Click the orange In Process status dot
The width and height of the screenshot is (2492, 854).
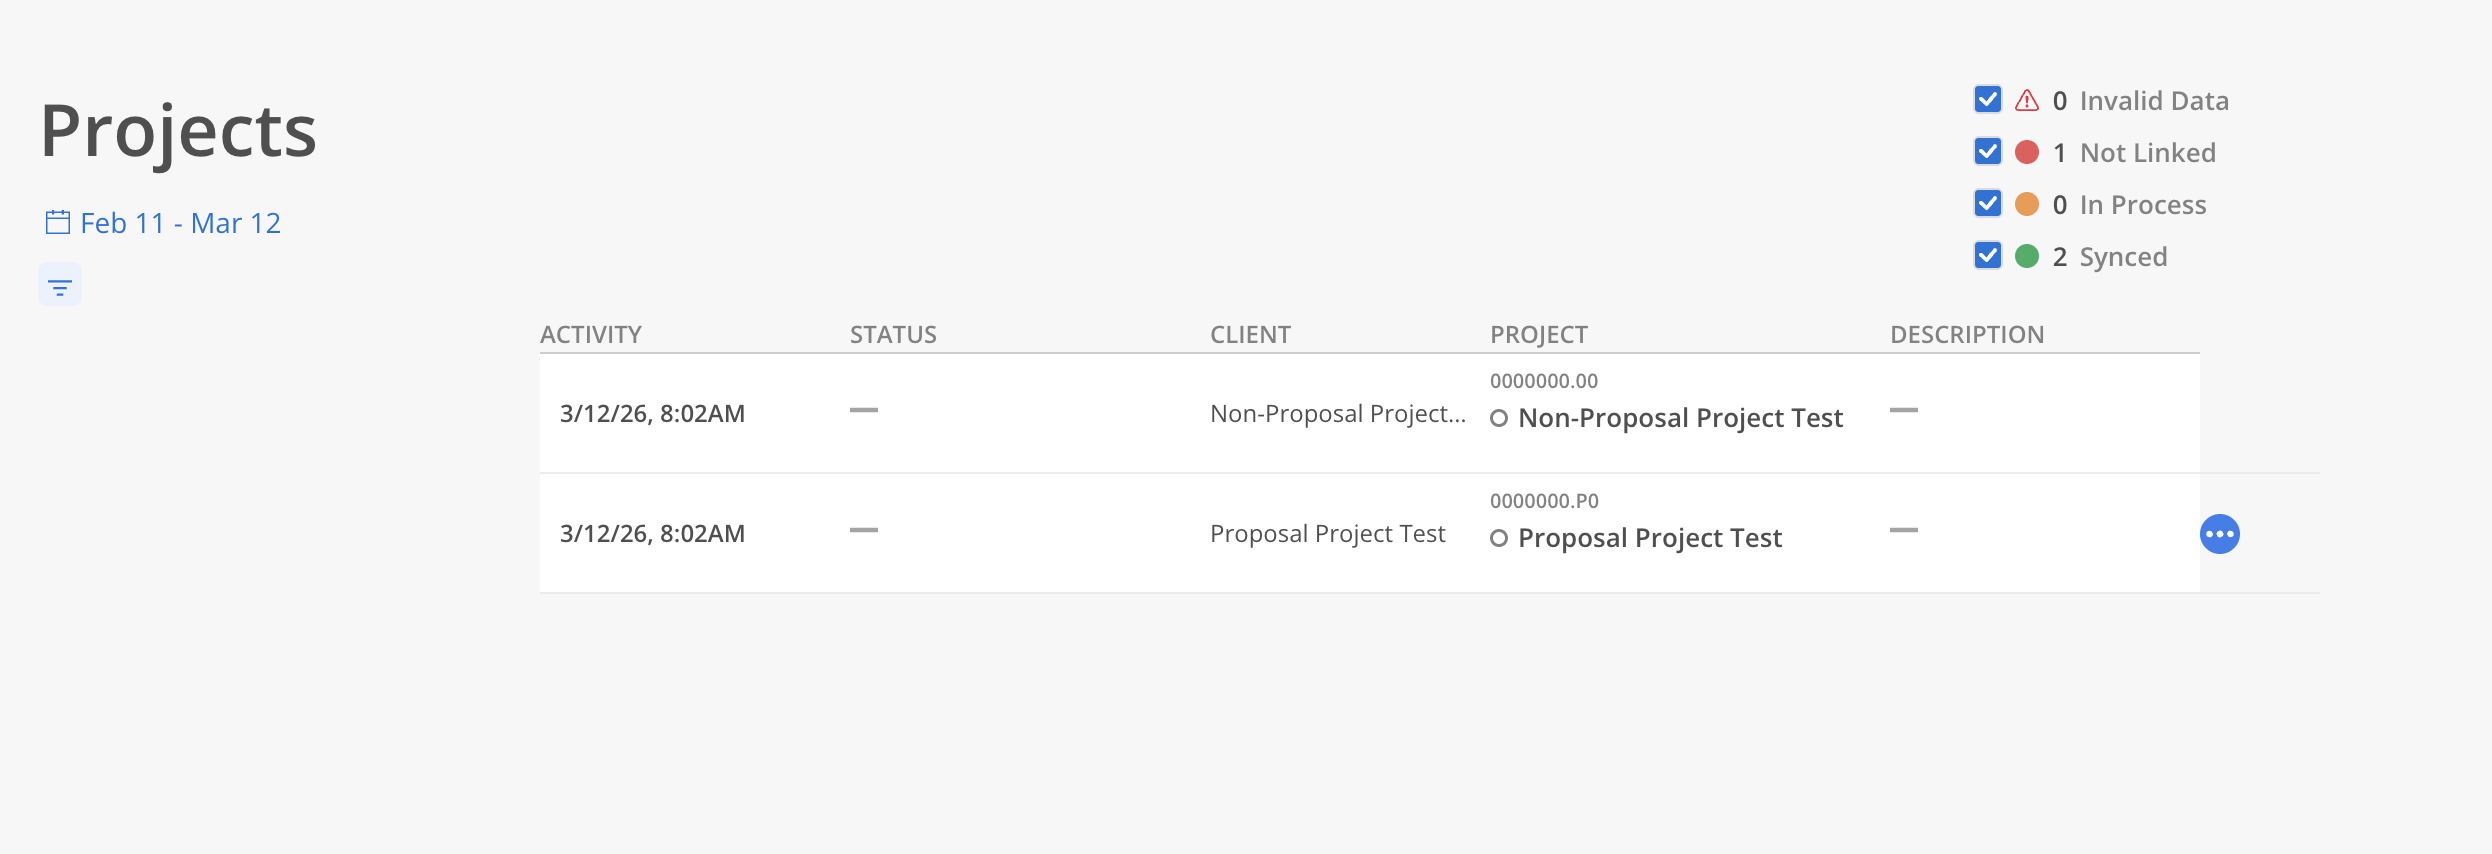(x=2027, y=204)
